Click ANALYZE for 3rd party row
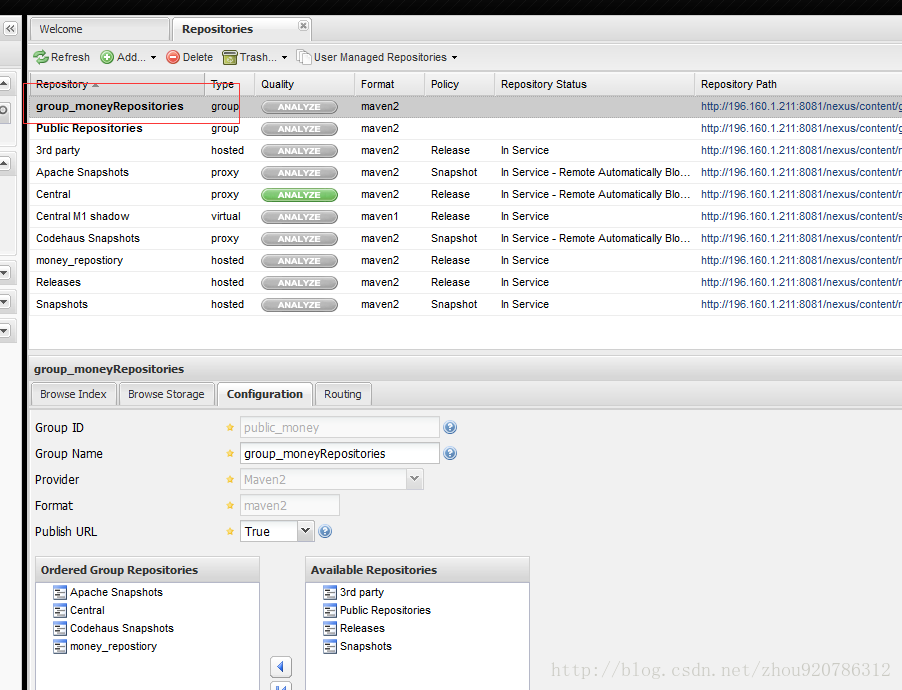The image size is (902, 690). pyautogui.click(x=299, y=151)
